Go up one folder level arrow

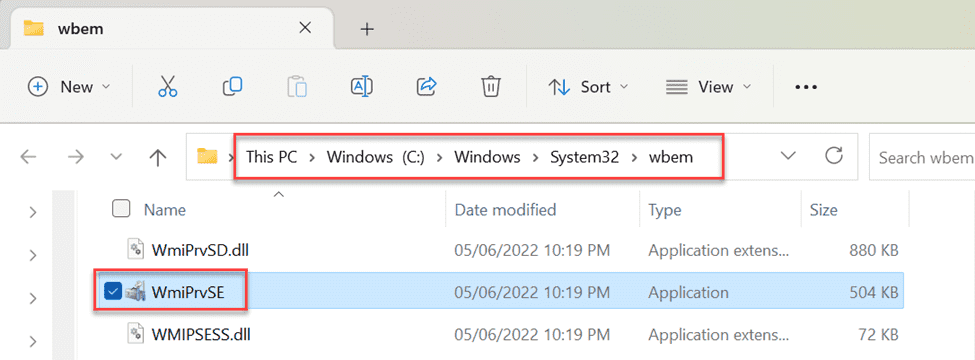pos(158,157)
